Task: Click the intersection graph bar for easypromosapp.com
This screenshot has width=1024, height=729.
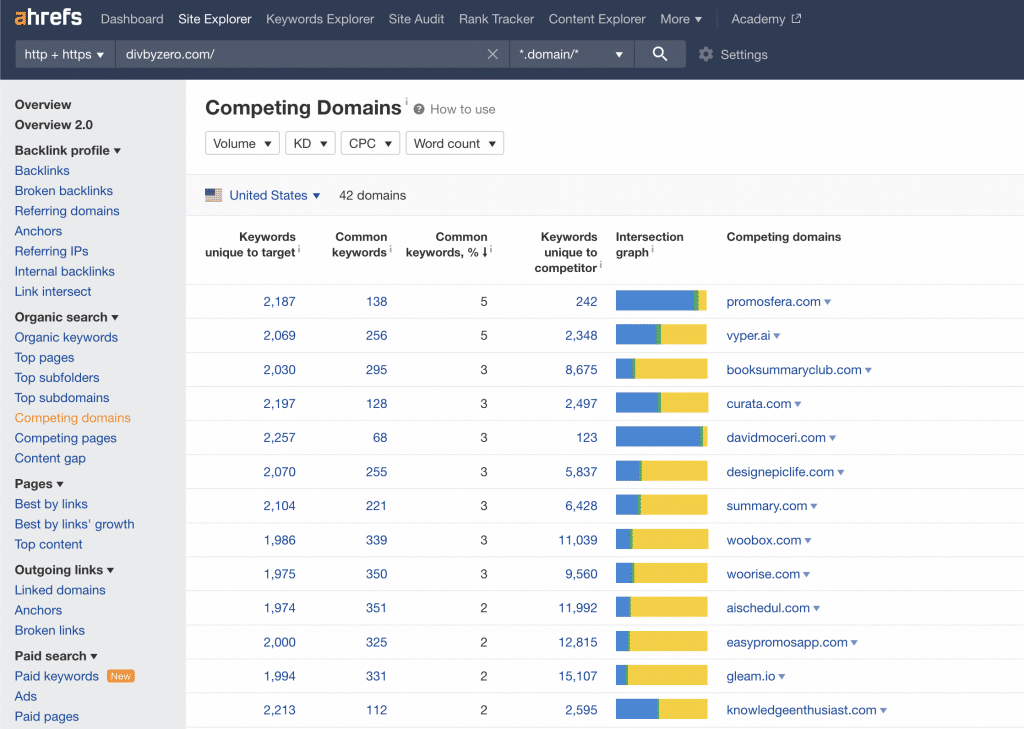Action: click(662, 641)
